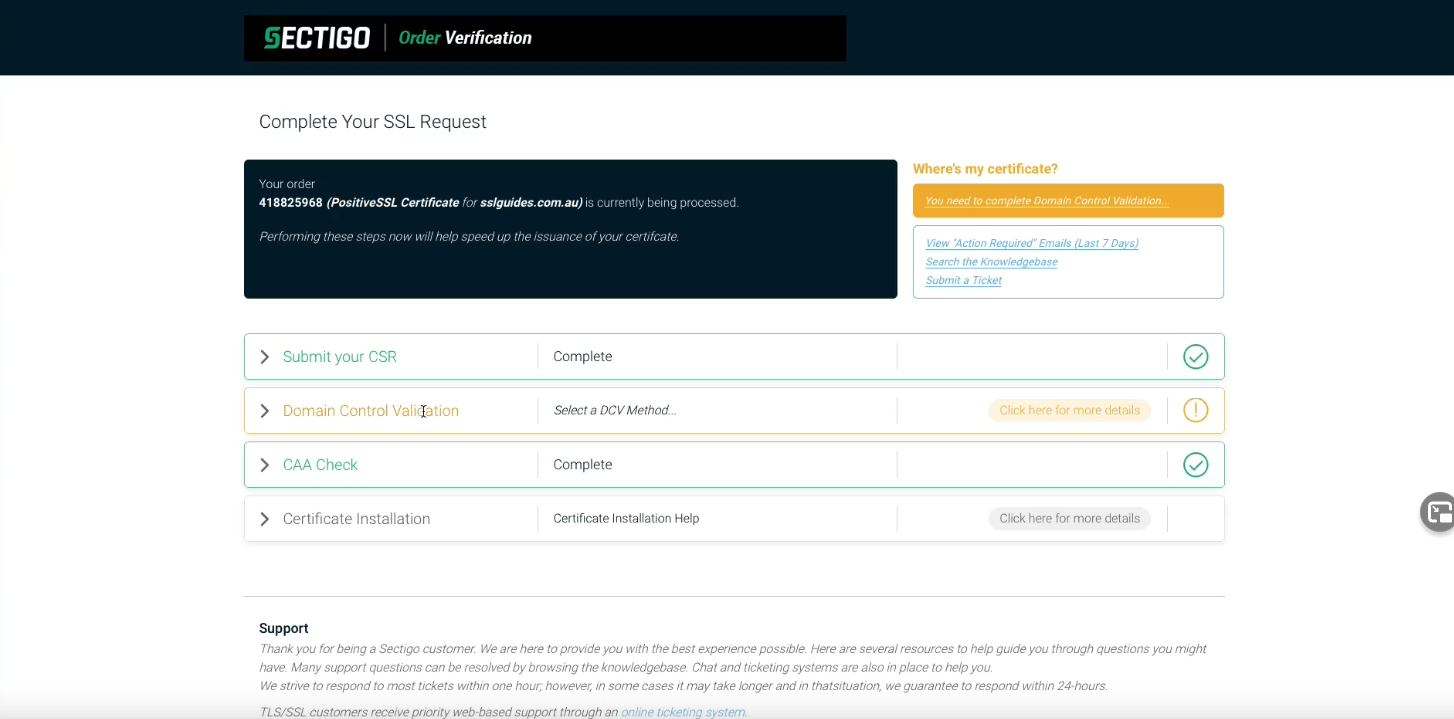Click Submit a Ticket
The height and width of the screenshot is (719, 1454).
[x=963, y=280]
